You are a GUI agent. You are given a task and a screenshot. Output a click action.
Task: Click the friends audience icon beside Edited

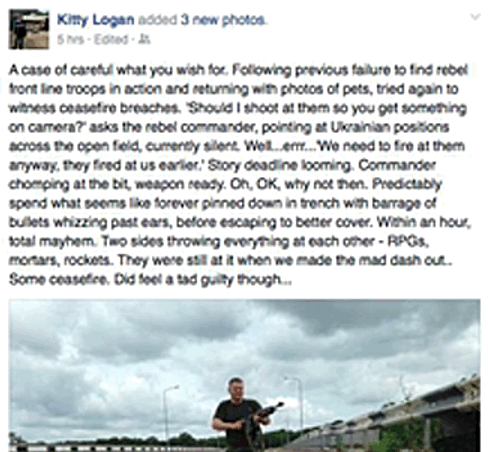tap(144, 40)
